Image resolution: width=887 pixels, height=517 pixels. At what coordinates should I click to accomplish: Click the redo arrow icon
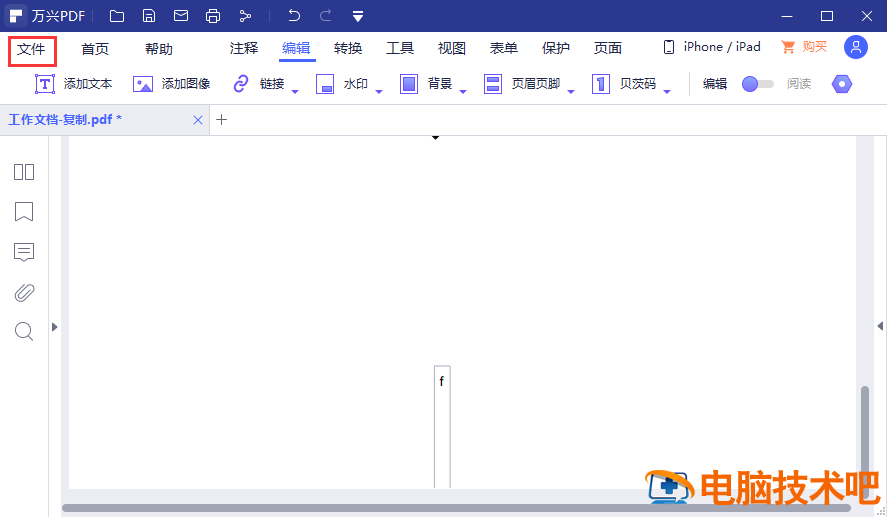[325, 15]
